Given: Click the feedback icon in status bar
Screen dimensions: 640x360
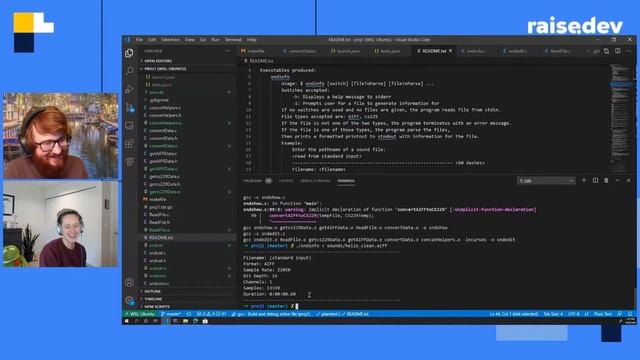Looking at the screenshot, I should pos(620,314).
